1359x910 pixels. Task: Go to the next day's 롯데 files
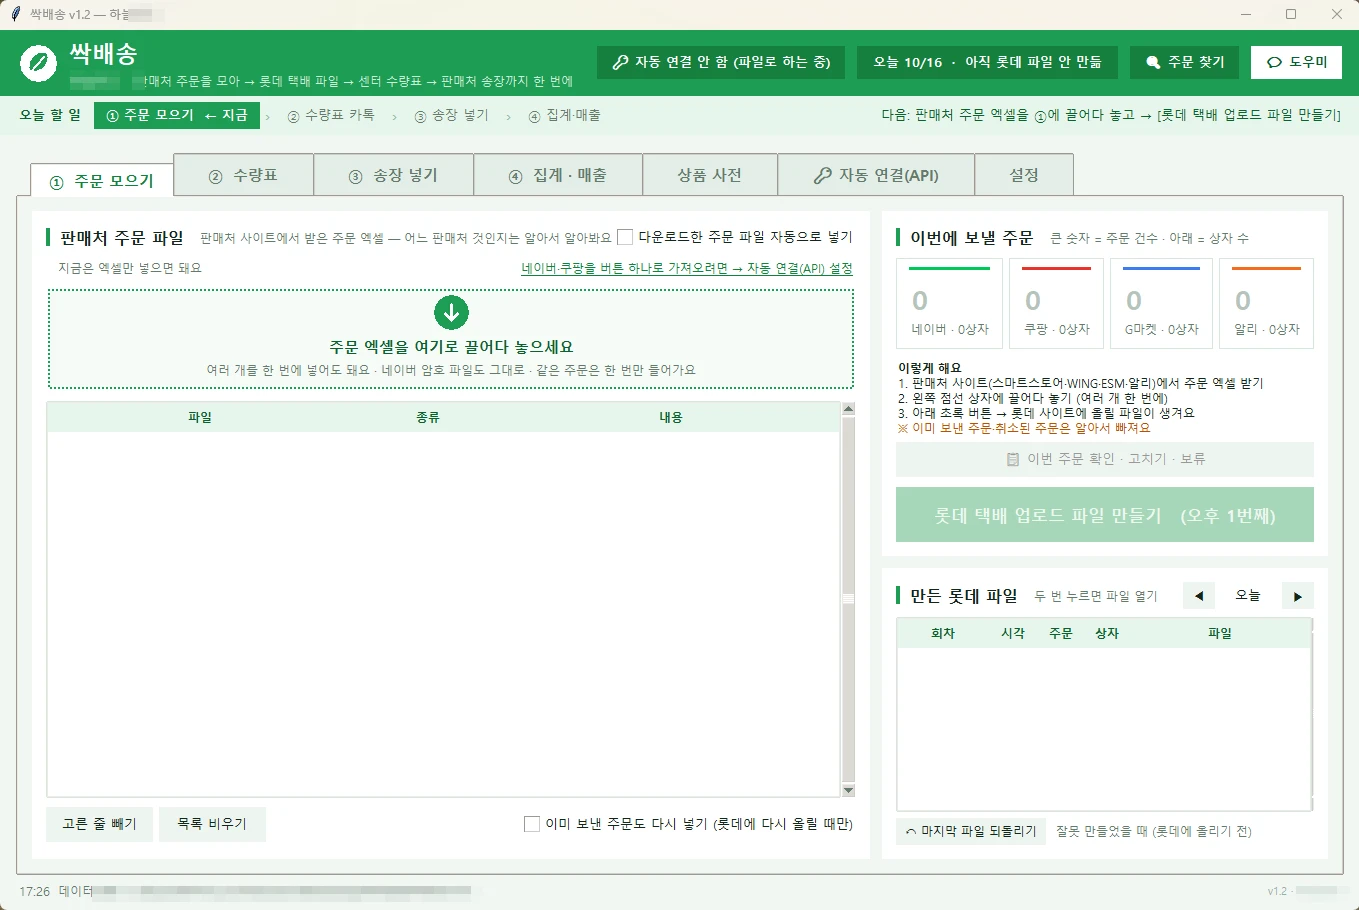(1298, 596)
